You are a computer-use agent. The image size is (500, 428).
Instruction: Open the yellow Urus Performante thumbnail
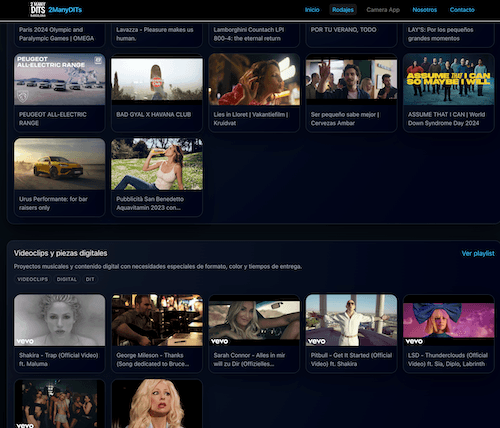click(60, 164)
